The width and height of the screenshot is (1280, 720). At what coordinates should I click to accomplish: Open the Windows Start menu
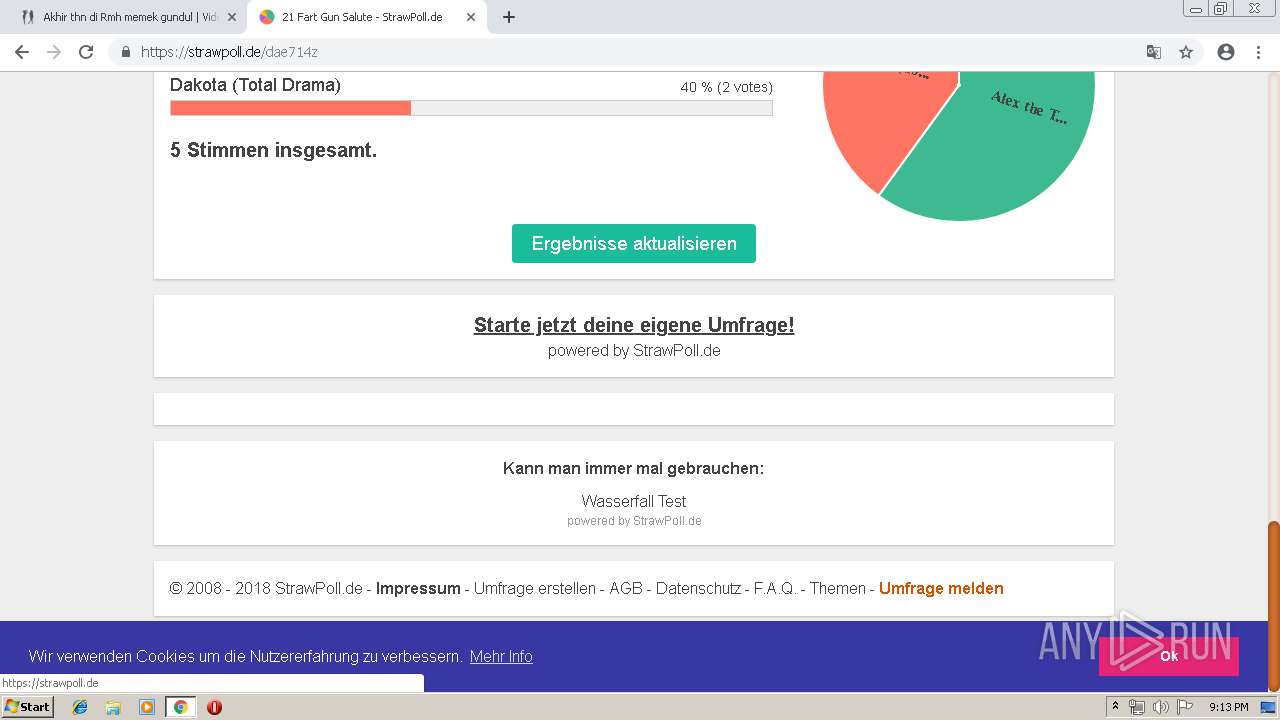27,706
